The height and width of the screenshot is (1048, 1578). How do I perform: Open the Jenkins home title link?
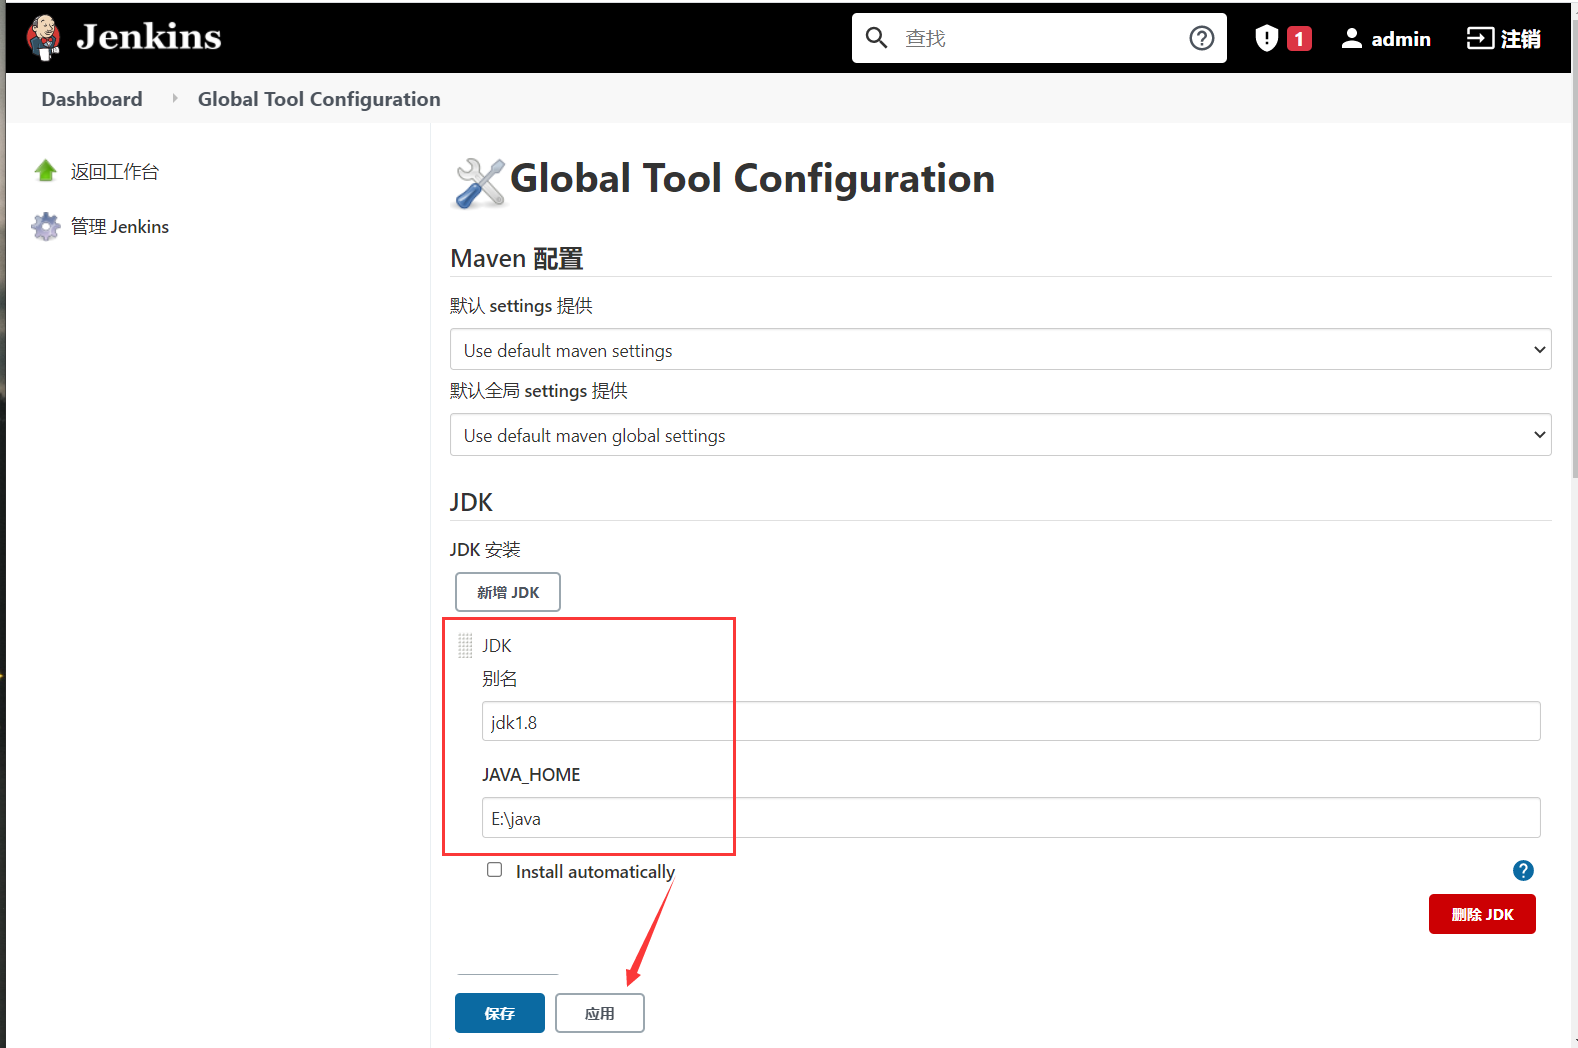tap(149, 37)
